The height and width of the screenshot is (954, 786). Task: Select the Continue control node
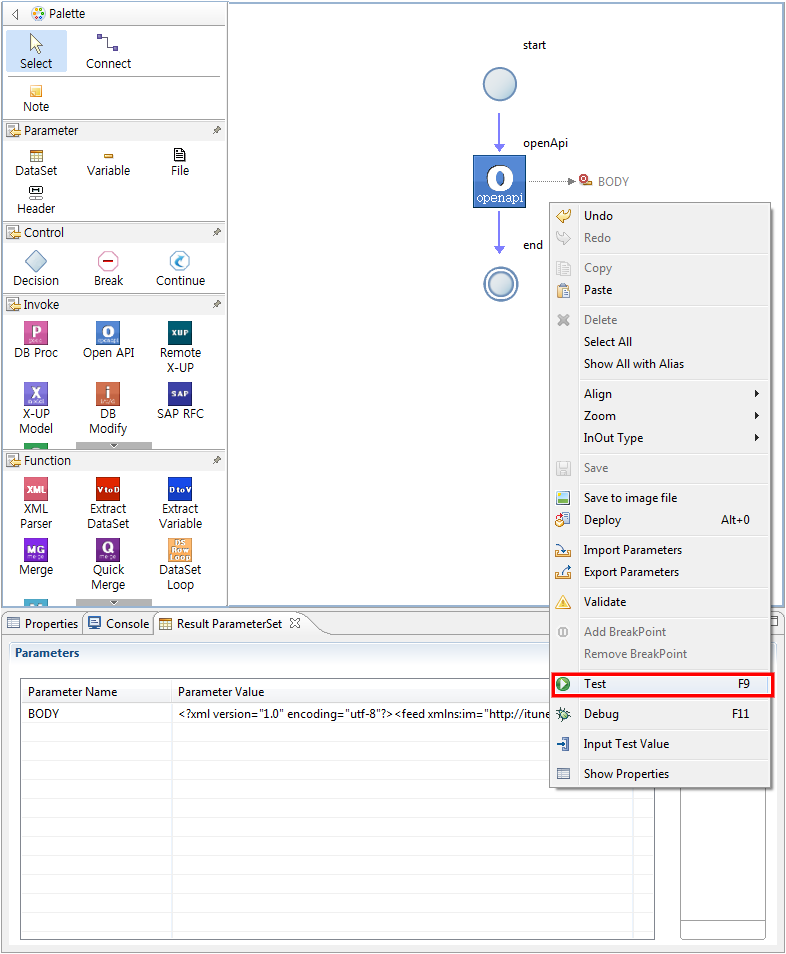pyautogui.click(x=180, y=269)
